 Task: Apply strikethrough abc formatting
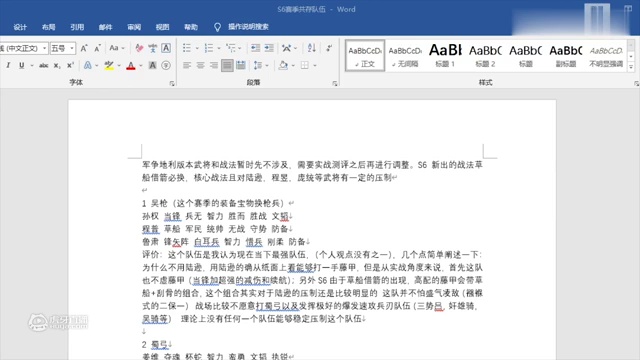point(44,65)
